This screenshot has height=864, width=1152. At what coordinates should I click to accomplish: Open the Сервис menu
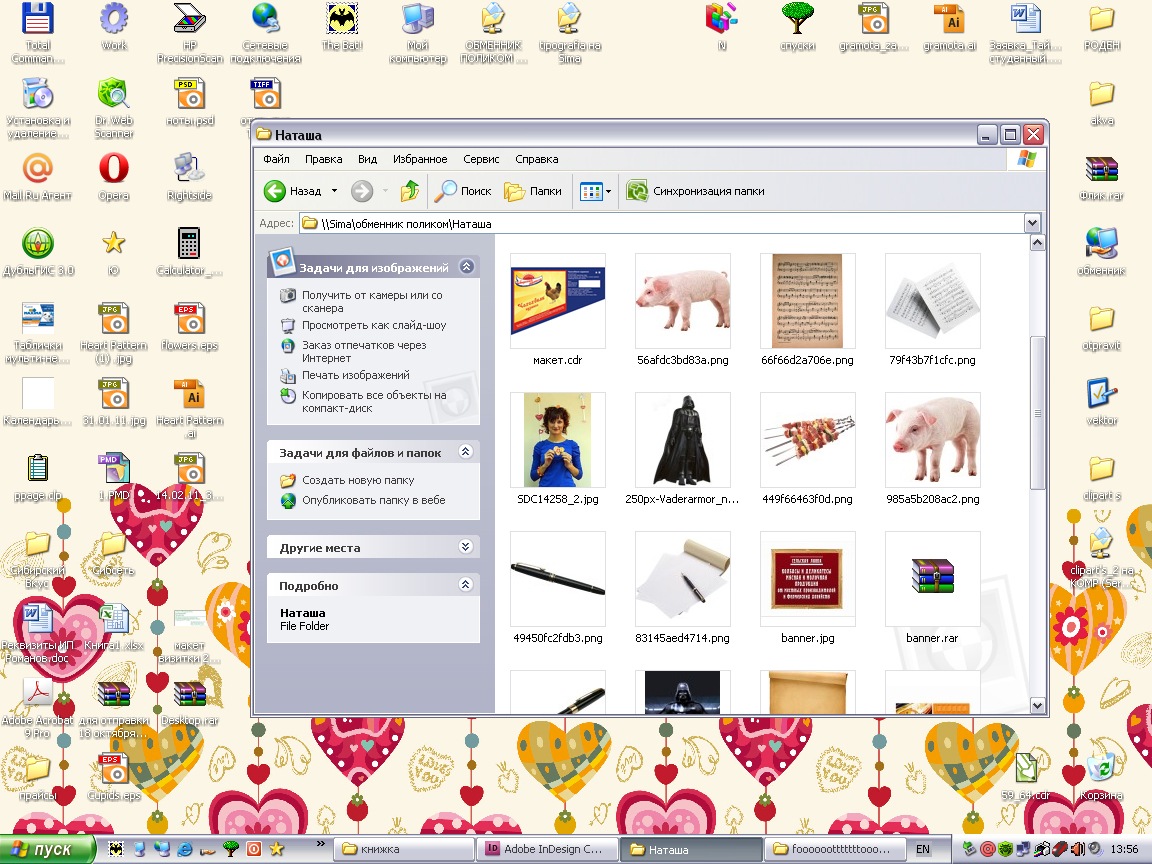click(x=481, y=159)
